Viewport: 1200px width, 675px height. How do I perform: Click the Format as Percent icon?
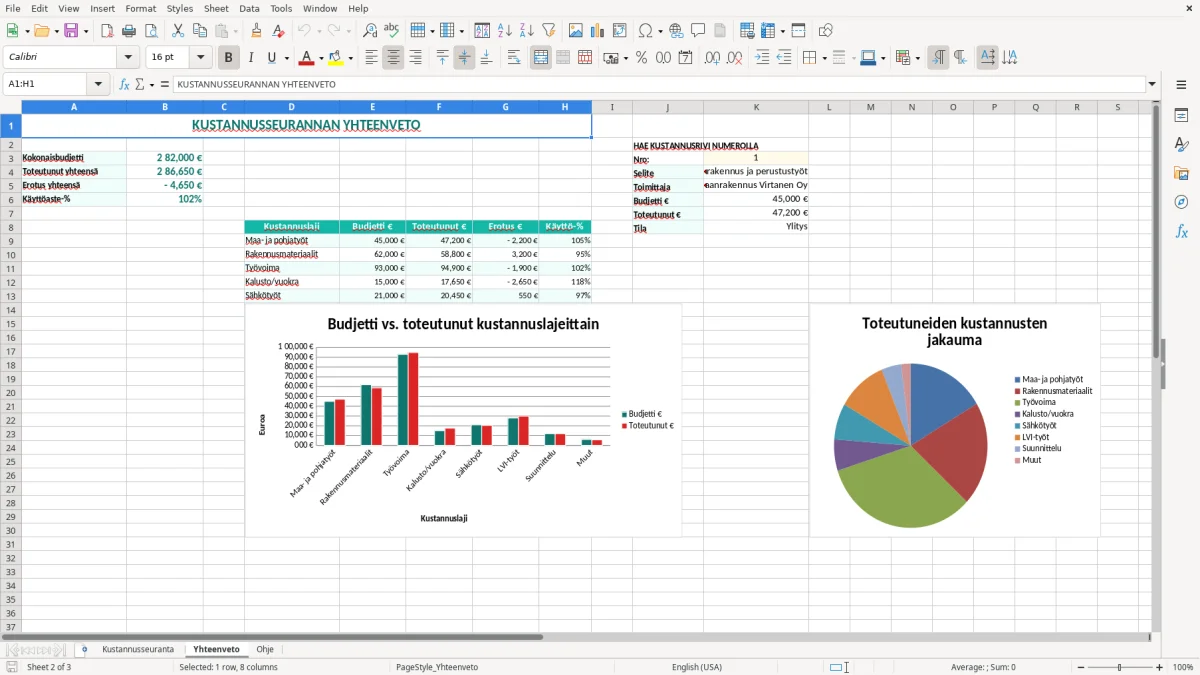[641, 58]
